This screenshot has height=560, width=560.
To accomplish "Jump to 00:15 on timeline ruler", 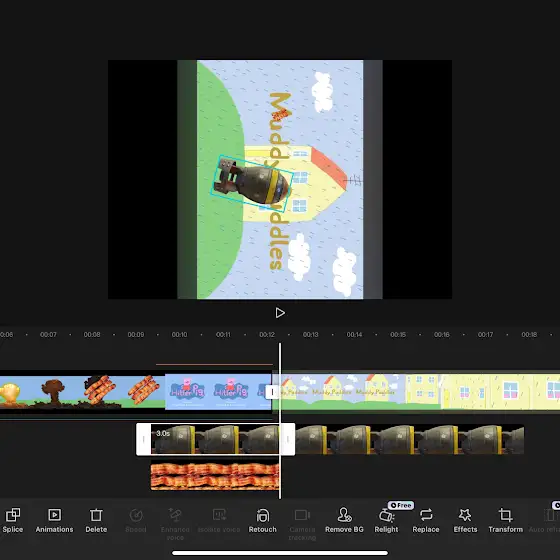I will point(398,335).
